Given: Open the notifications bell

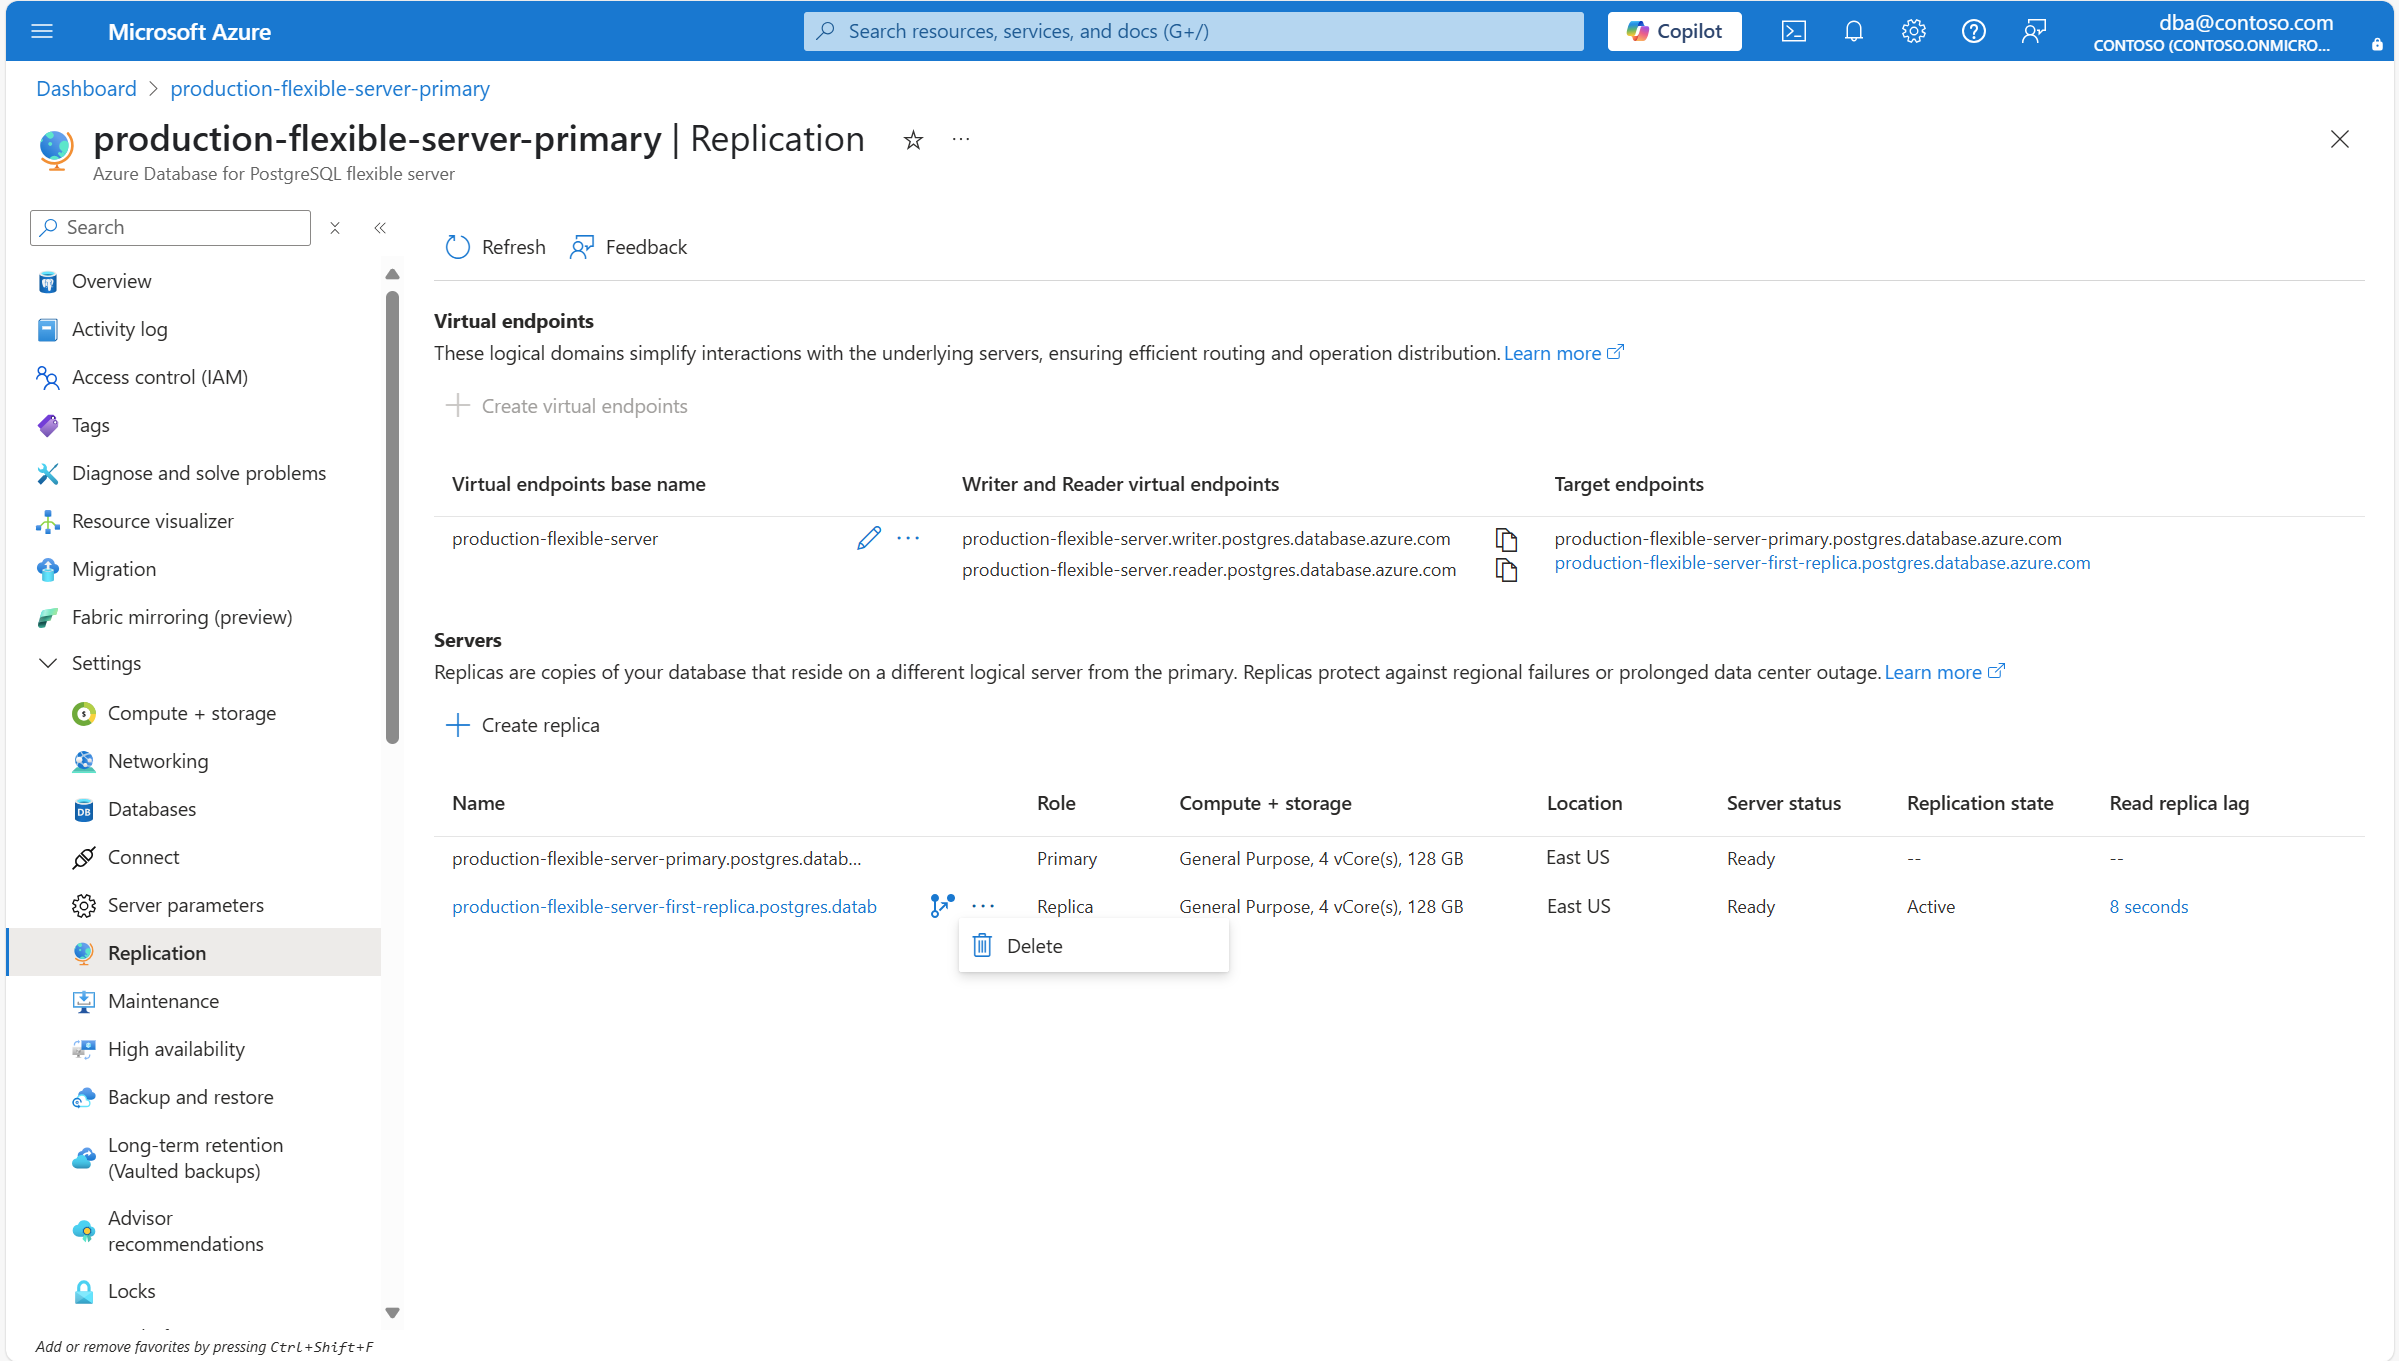Looking at the screenshot, I should (1853, 31).
